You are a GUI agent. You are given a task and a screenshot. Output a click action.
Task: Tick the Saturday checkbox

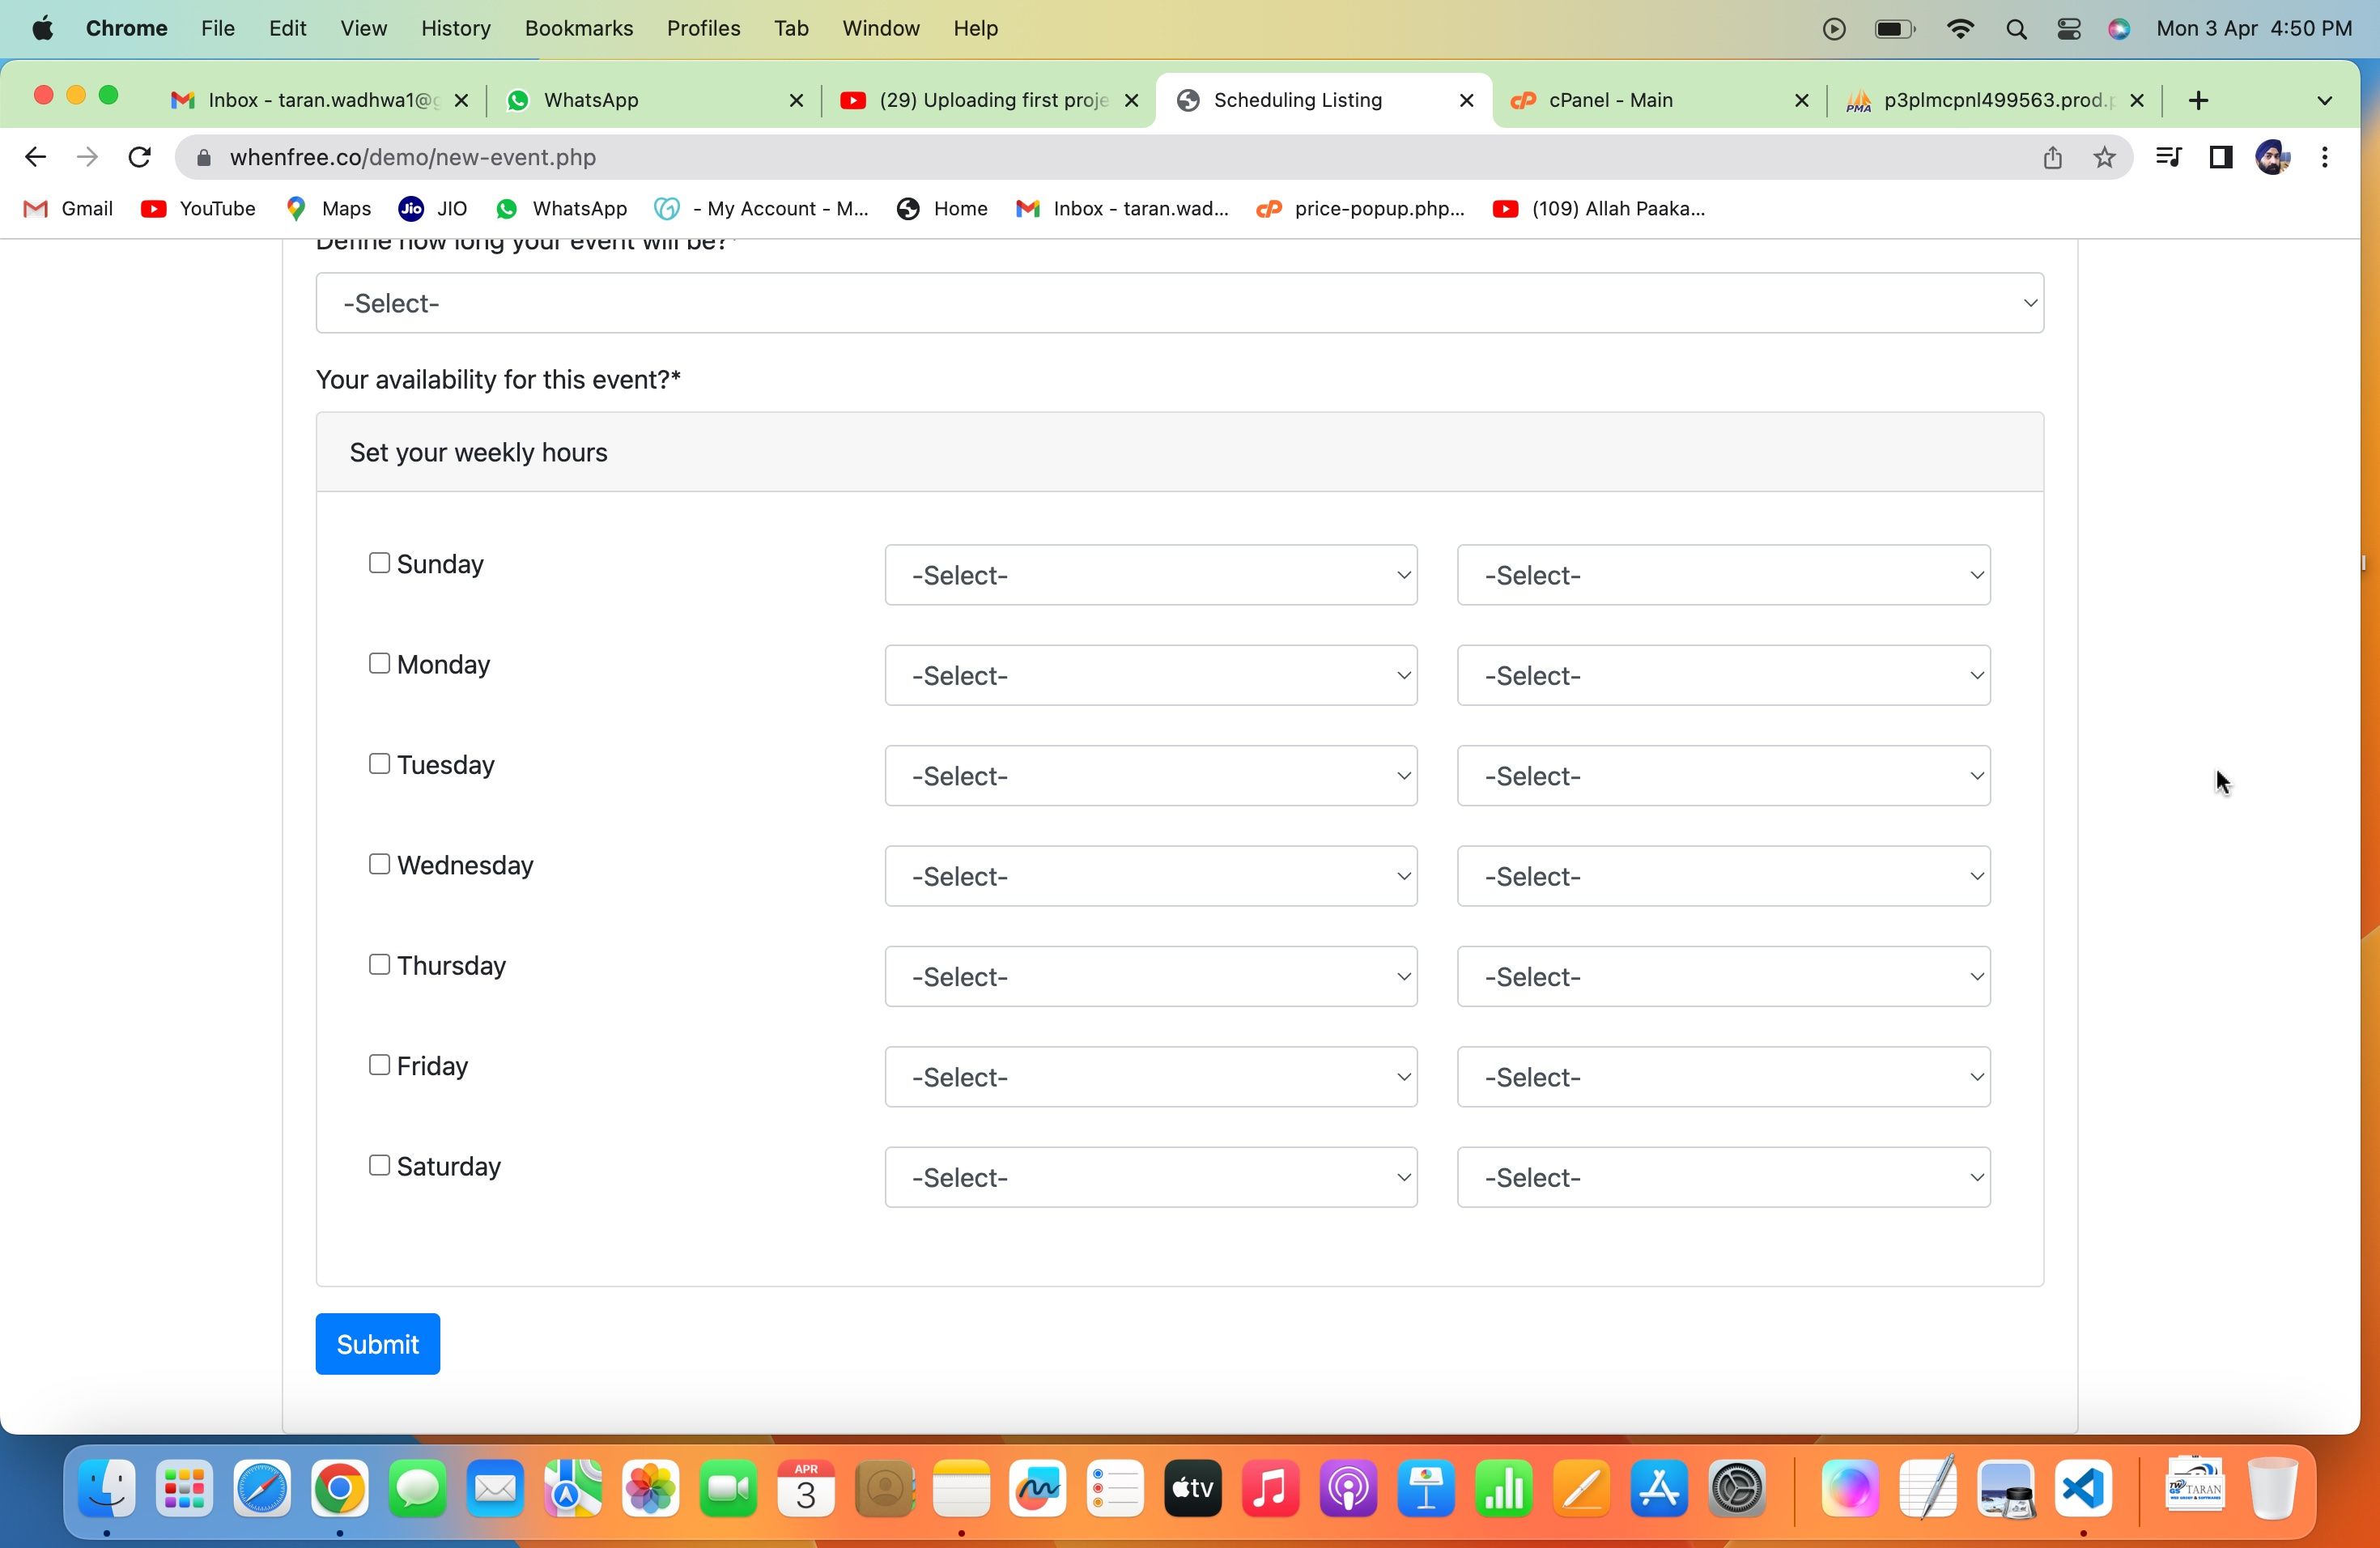point(379,1165)
